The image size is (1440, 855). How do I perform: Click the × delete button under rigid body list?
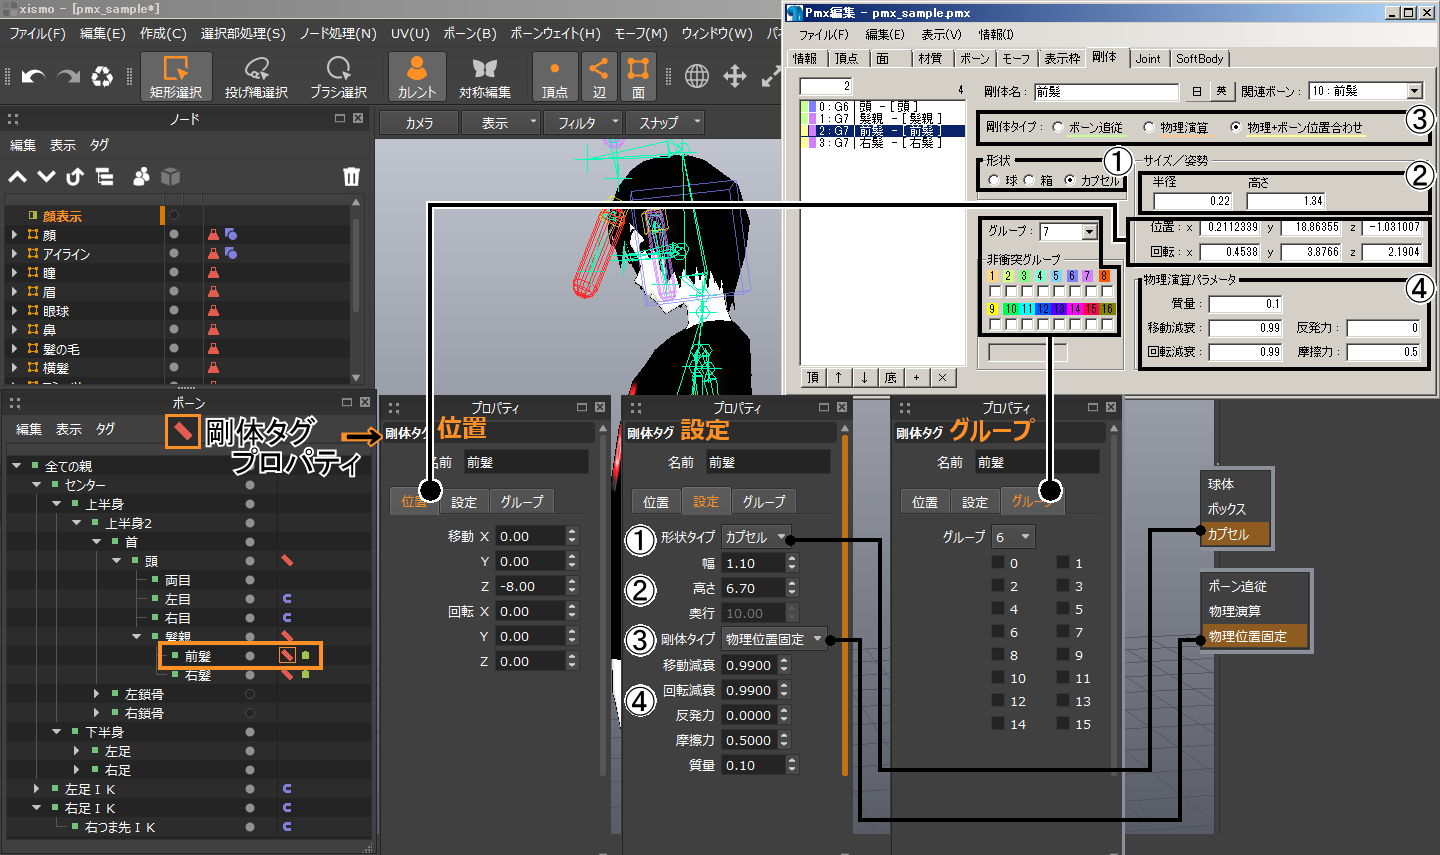(x=942, y=377)
